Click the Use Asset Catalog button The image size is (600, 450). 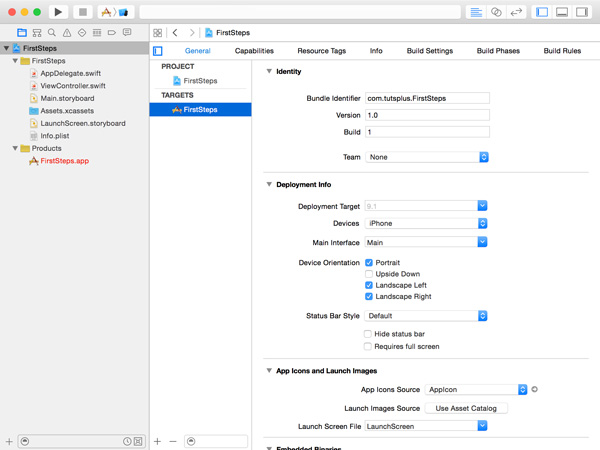pyautogui.click(x=466, y=408)
